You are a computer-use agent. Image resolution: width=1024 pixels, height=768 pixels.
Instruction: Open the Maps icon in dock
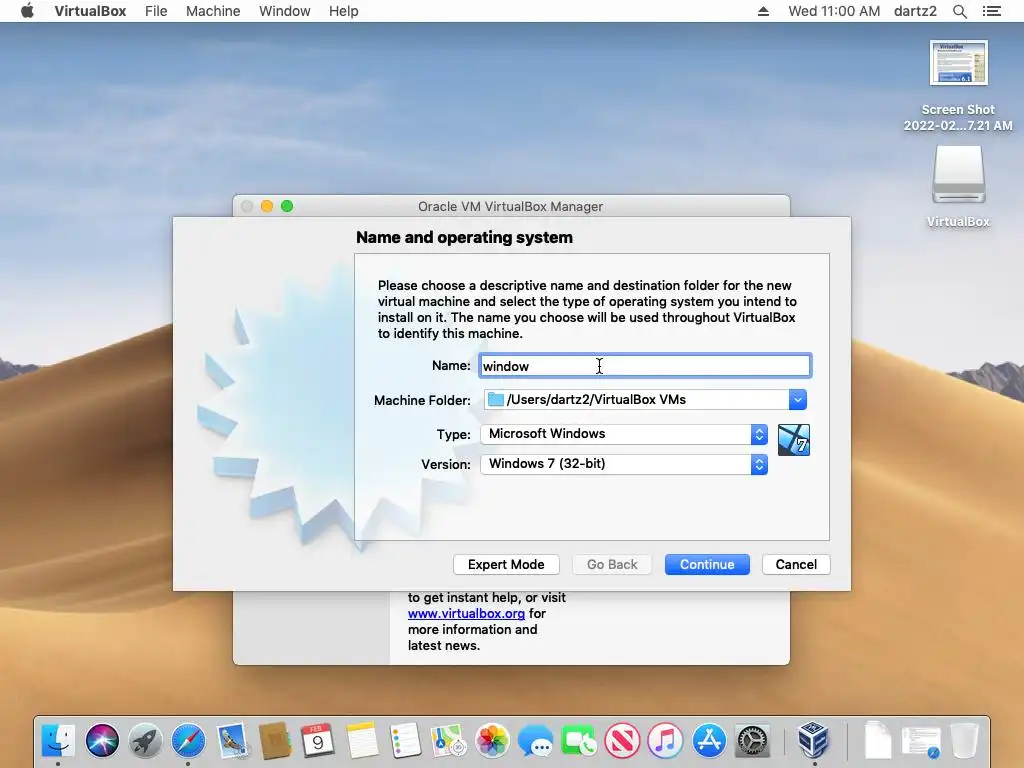448,741
